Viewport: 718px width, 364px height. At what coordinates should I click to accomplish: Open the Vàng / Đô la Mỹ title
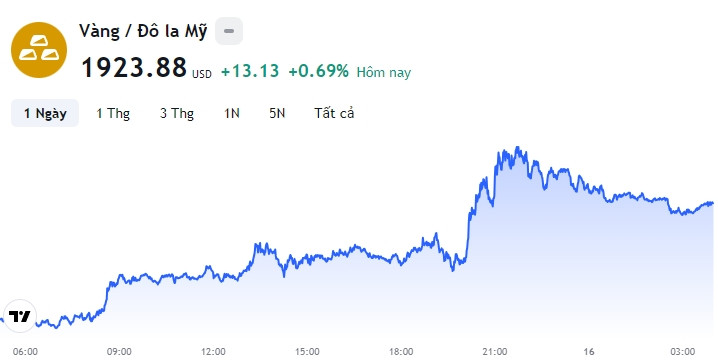coord(143,32)
